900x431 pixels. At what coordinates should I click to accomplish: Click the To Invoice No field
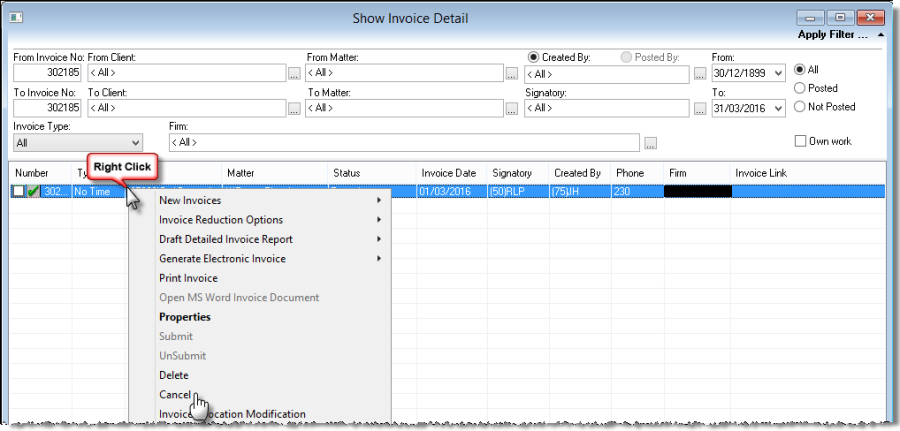tap(47, 108)
